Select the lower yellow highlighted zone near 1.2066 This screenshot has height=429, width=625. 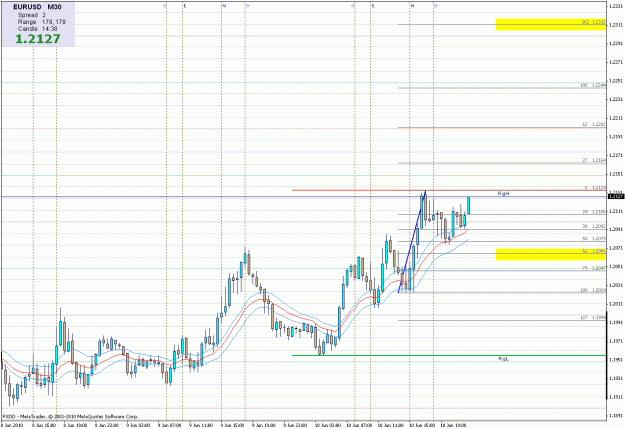(x=551, y=254)
